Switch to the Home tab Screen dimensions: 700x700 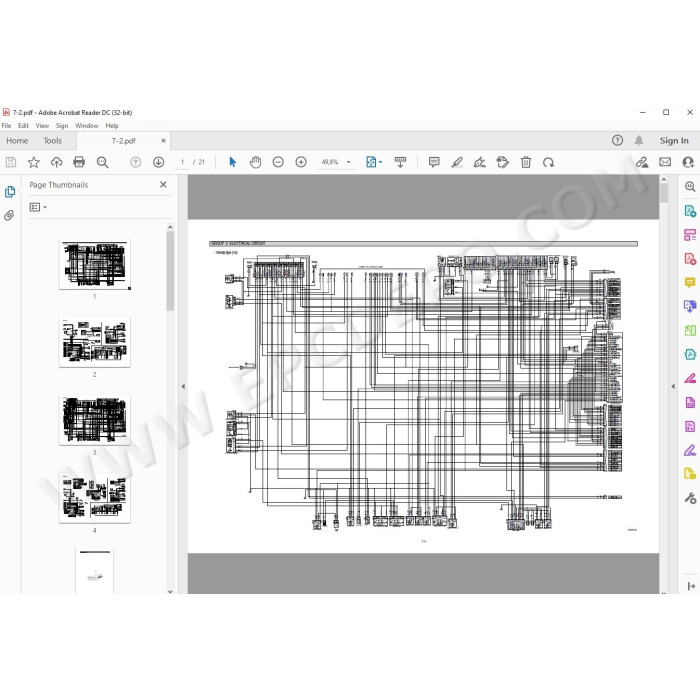tap(17, 141)
